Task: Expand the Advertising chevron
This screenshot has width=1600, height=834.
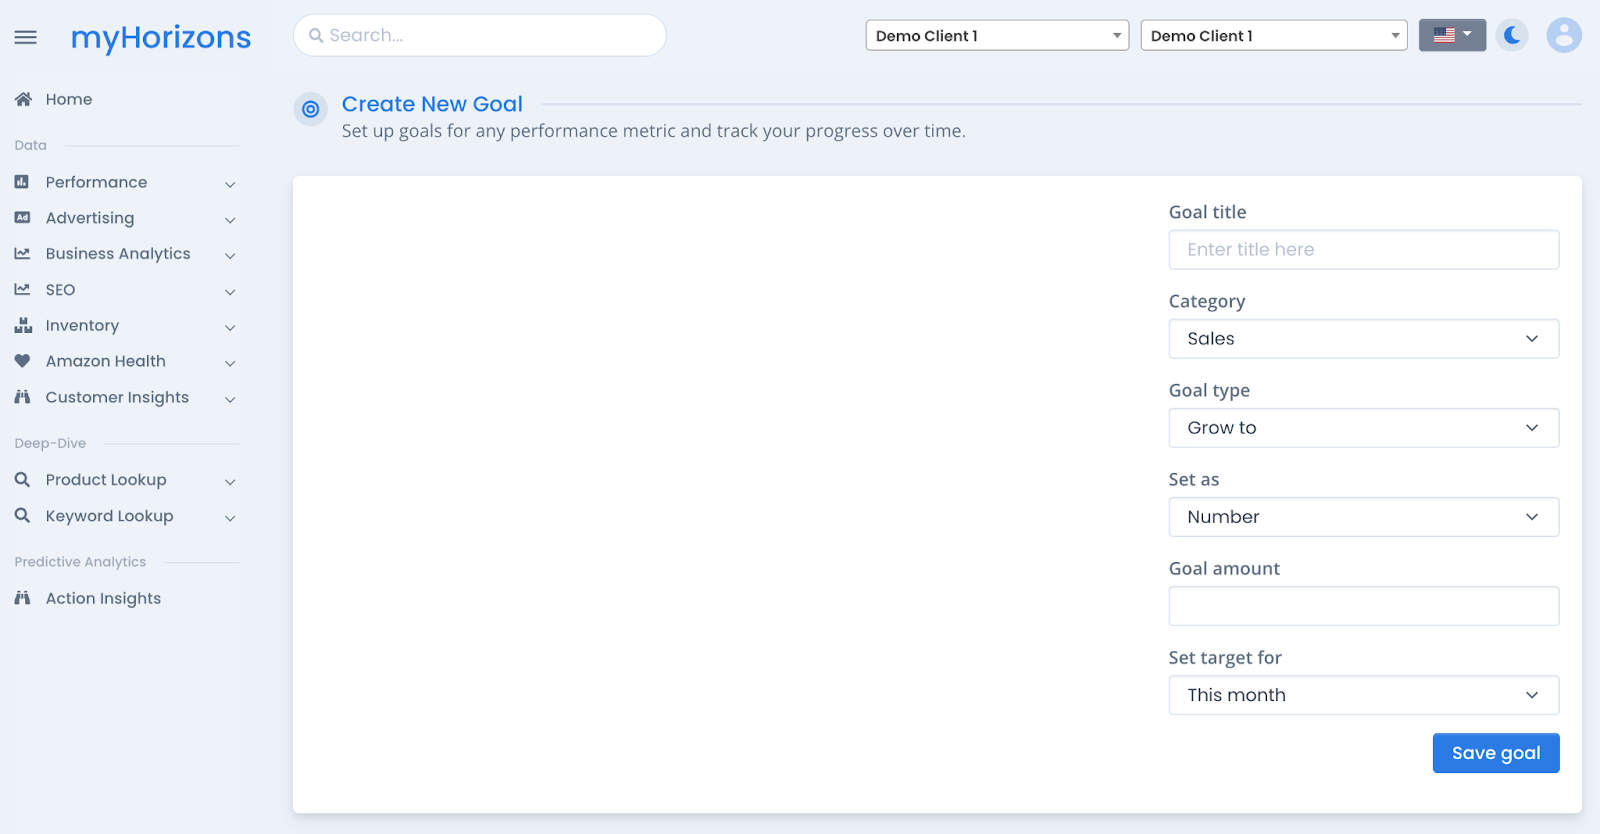Action: [x=230, y=220]
